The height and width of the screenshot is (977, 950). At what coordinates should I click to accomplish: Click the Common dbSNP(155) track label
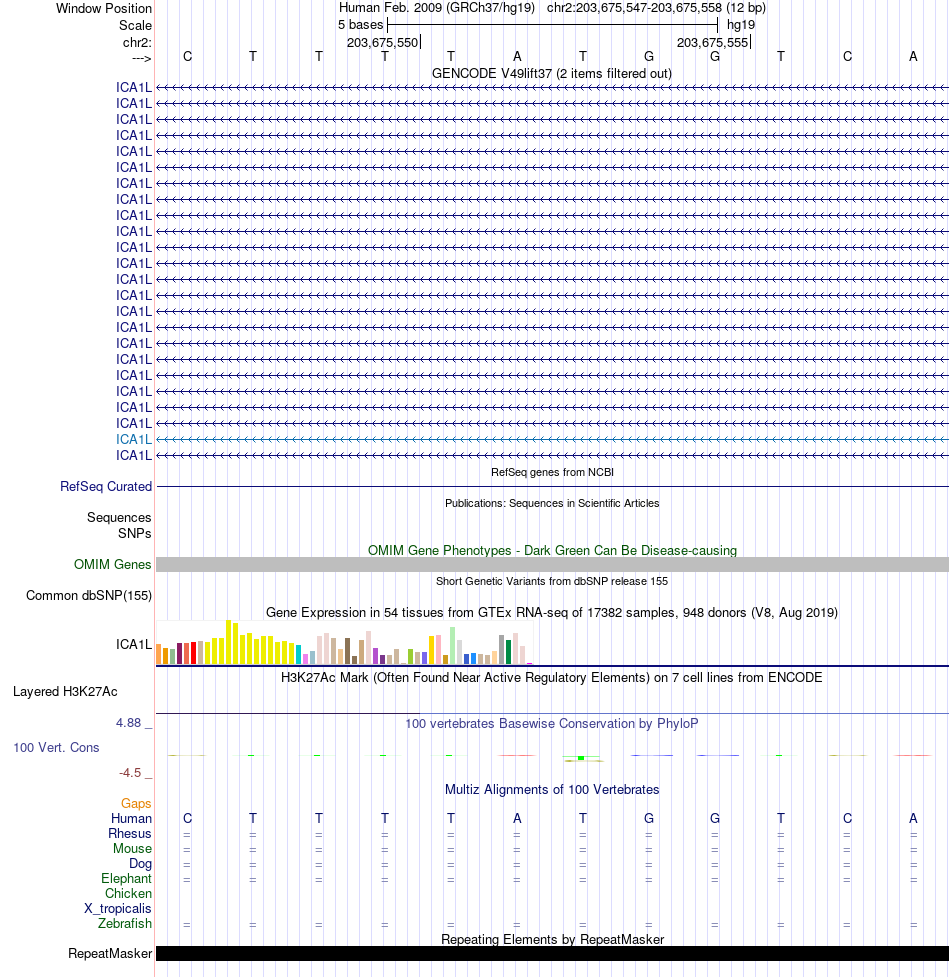(89, 596)
